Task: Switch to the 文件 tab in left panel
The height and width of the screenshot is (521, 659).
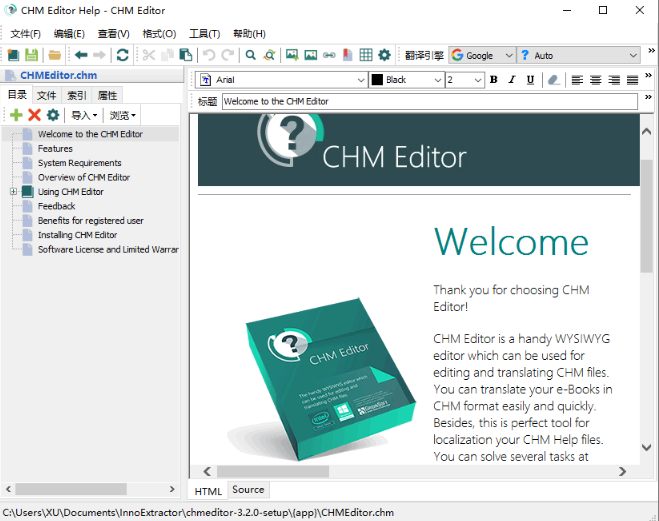Action: (46, 95)
